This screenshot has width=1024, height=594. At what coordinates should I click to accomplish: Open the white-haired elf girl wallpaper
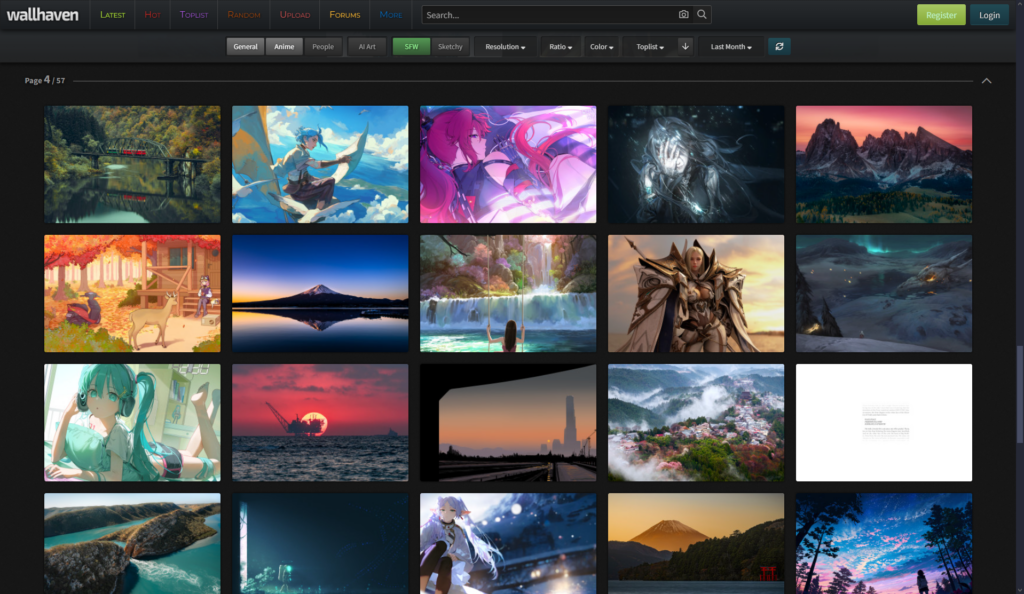508,543
